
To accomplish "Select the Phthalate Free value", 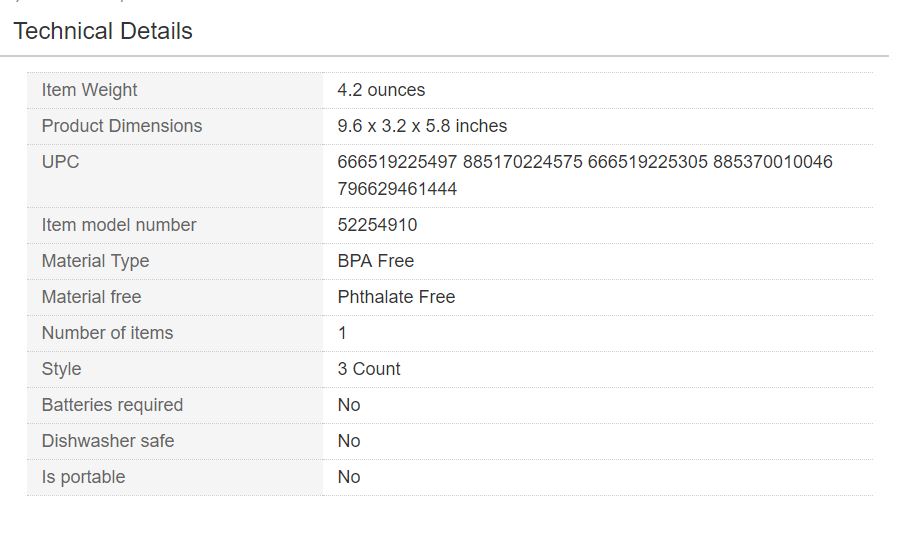I will (x=396, y=297).
